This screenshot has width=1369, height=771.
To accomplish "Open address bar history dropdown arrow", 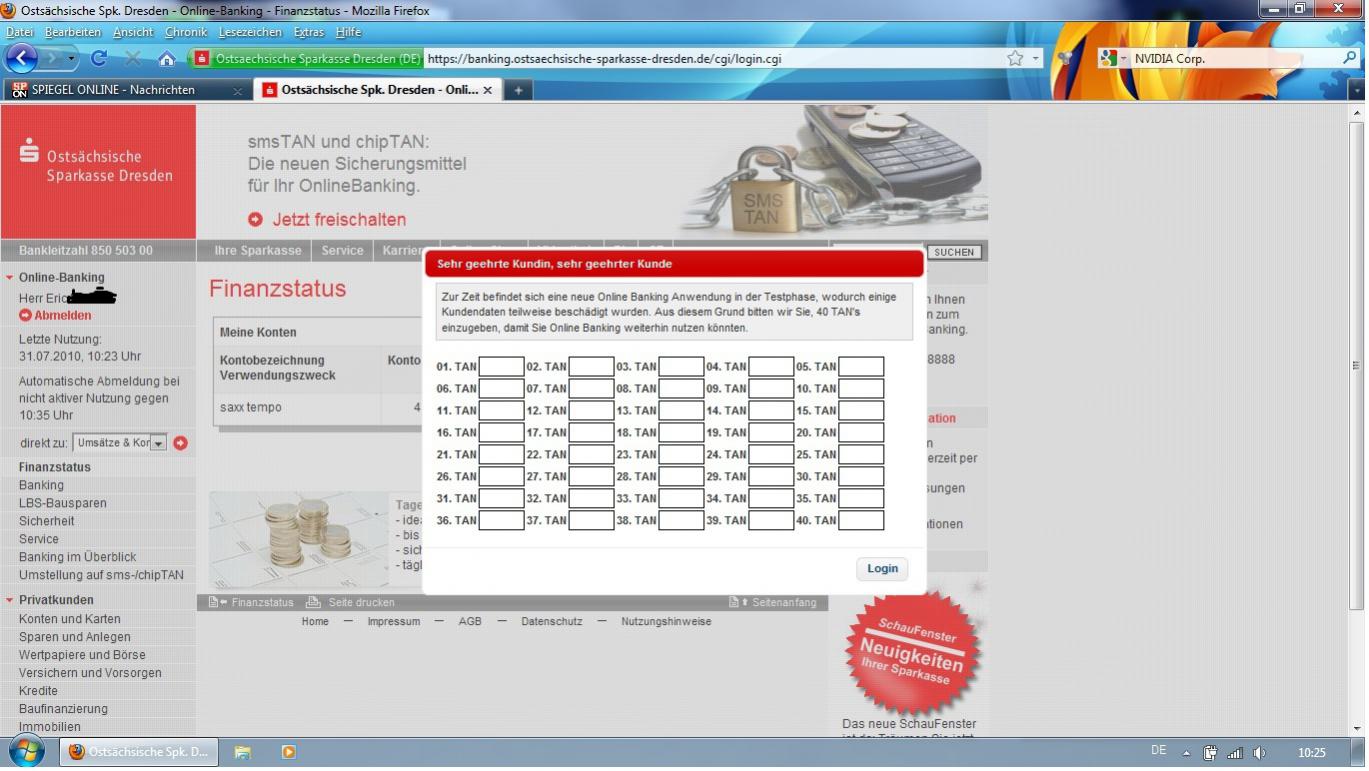I will coord(1035,59).
